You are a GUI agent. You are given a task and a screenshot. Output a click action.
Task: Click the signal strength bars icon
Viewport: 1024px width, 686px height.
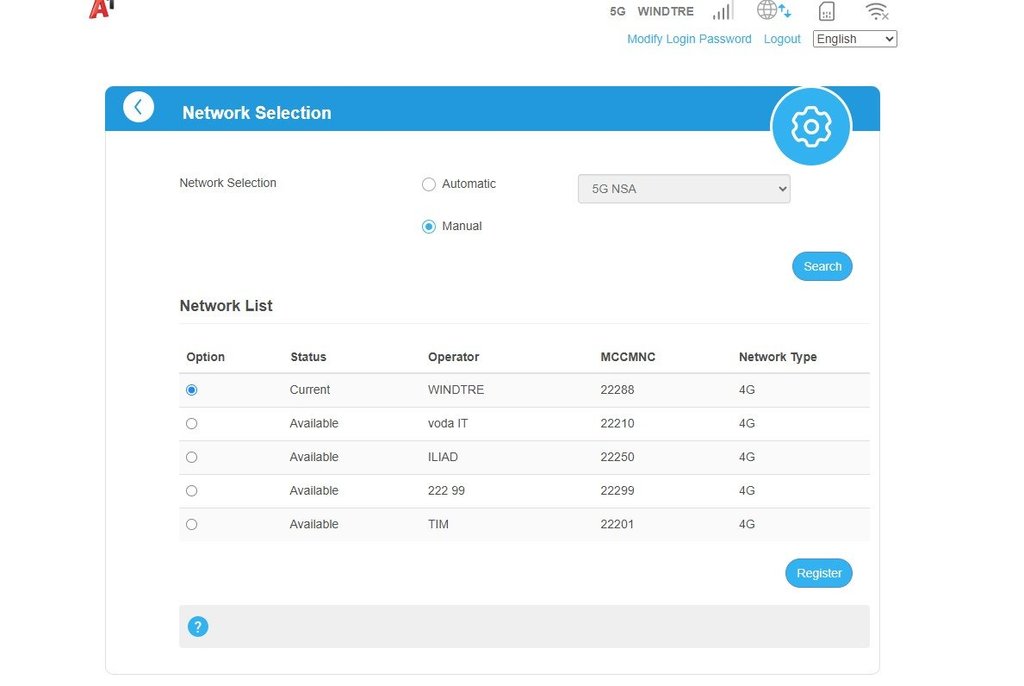tap(722, 11)
